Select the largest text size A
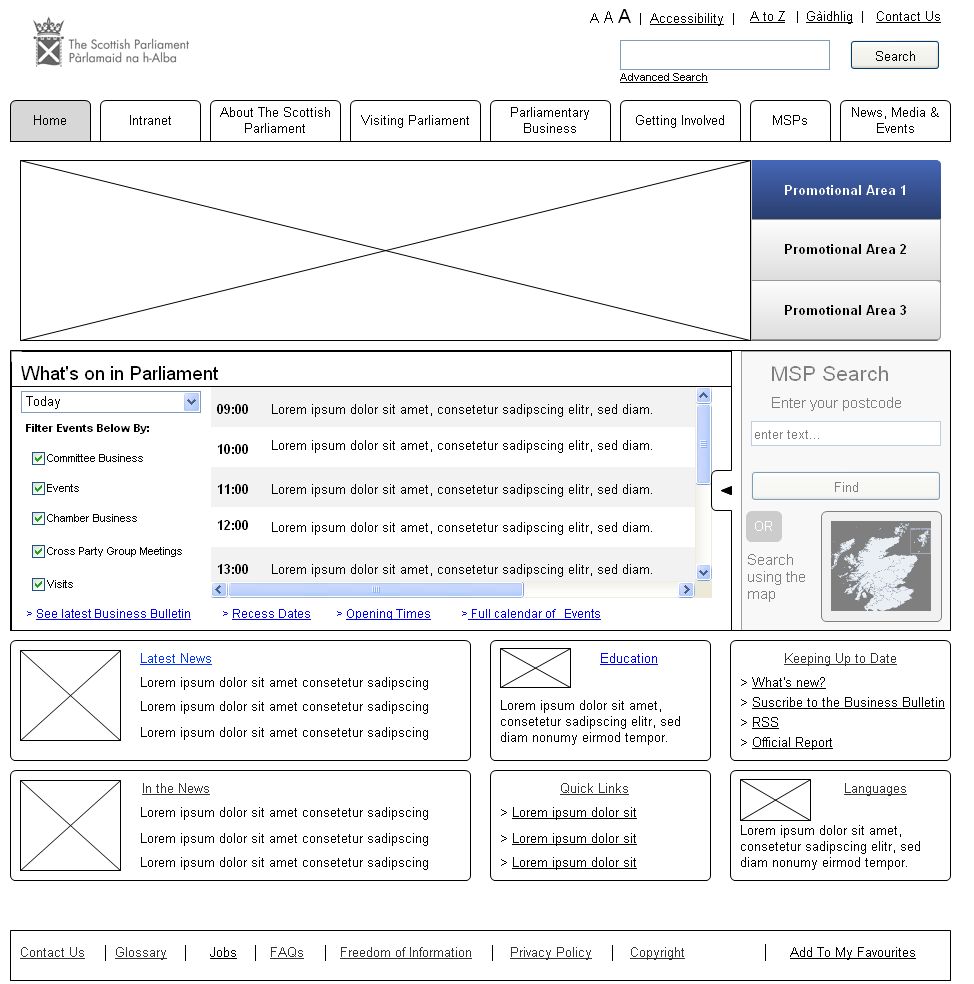The height and width of the screenshot is (984, 974). (x=624, y=16)
